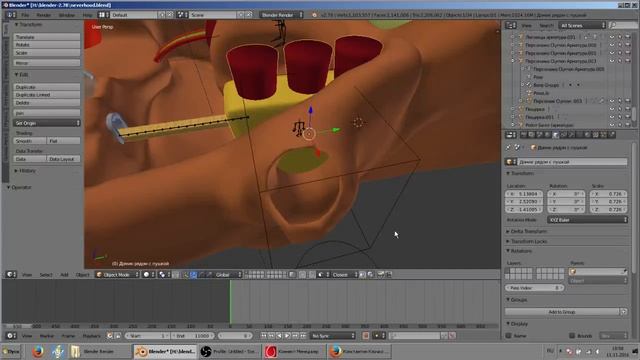Open the Global transform orientation dropdown
This screenshot has height=360, width=640.
coord(228,275)
